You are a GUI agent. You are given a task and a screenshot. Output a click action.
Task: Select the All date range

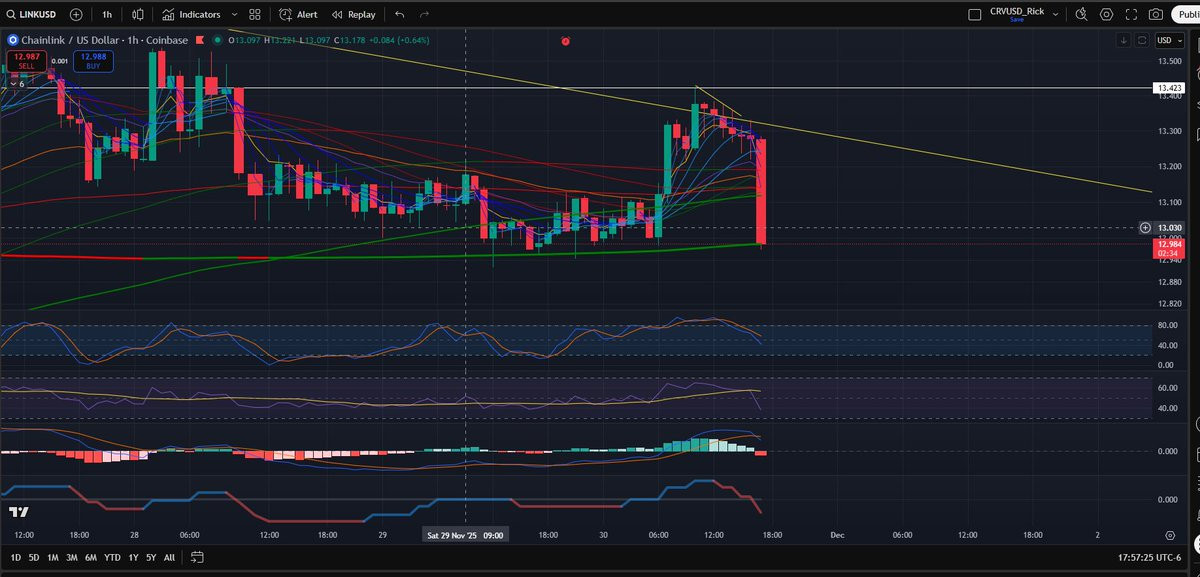(169, 557)
